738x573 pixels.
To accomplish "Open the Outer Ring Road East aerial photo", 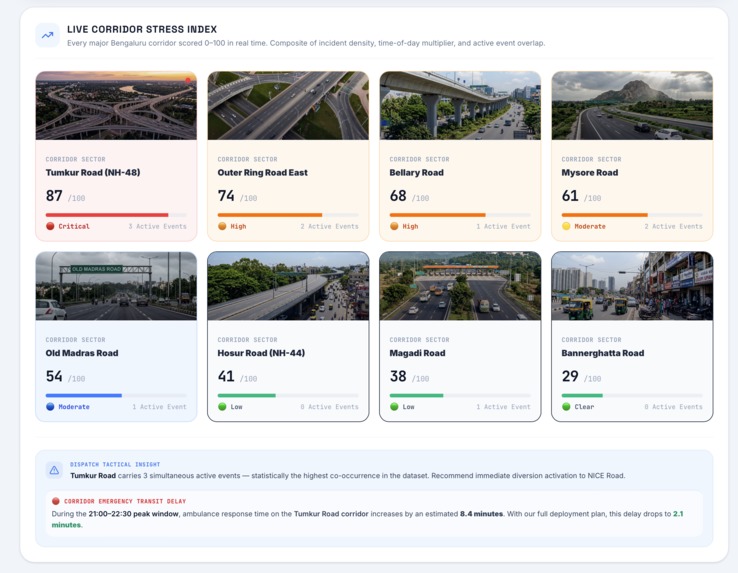I will (x=288, y=105).
